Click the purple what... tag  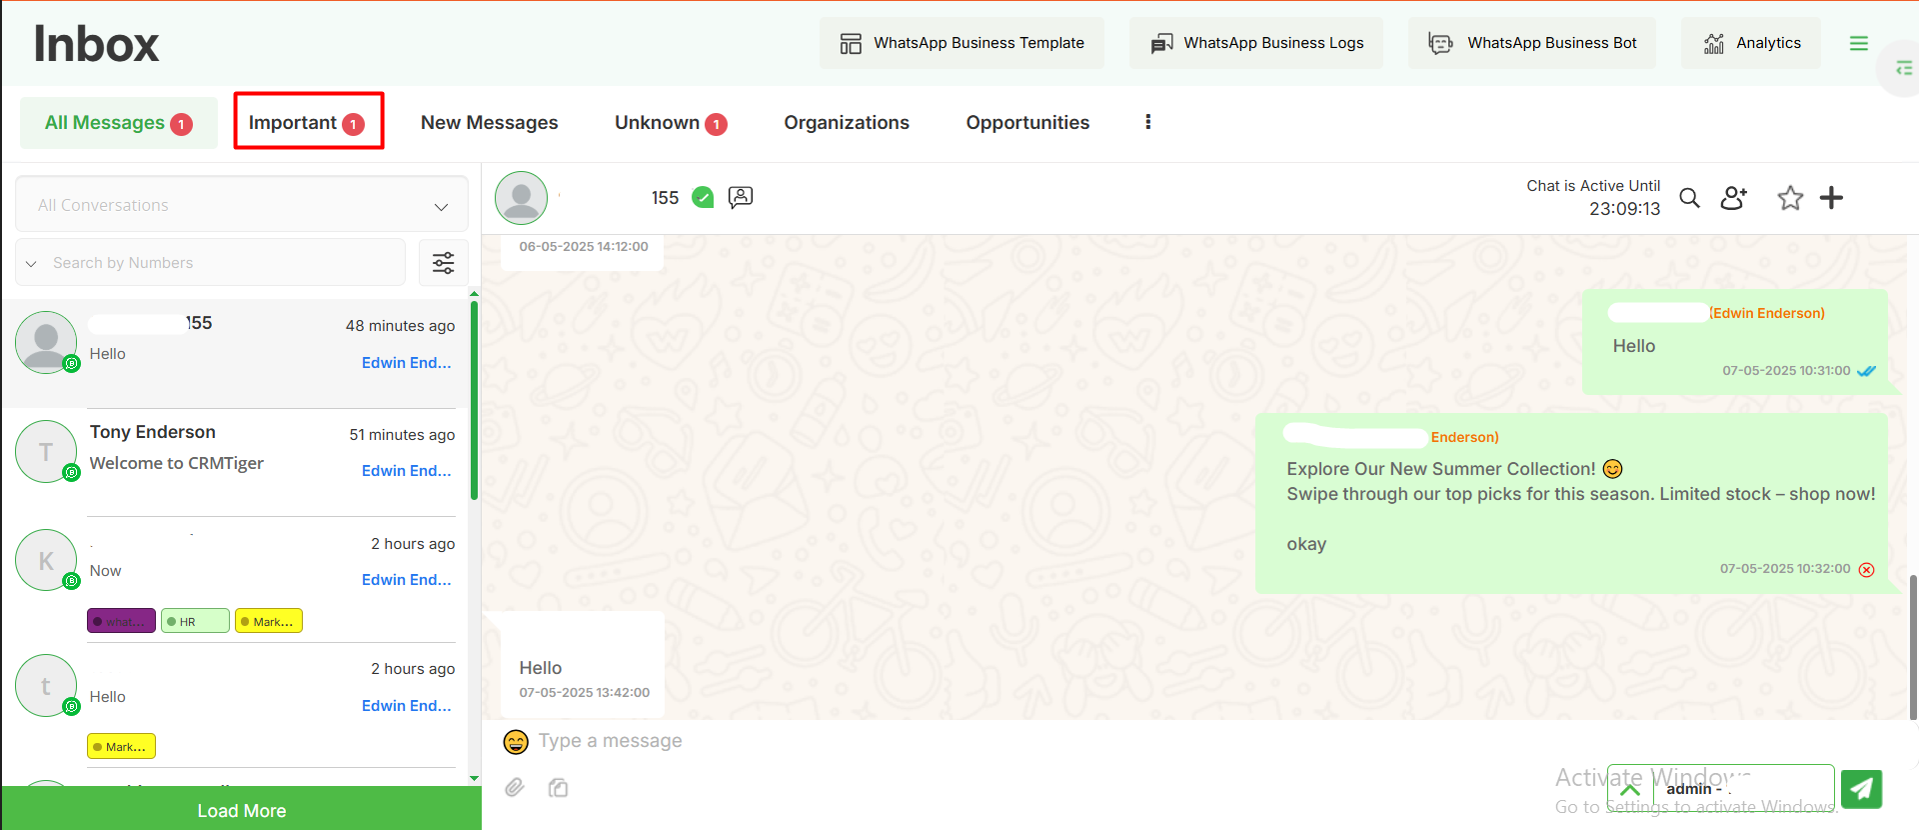tap(121, 621)
